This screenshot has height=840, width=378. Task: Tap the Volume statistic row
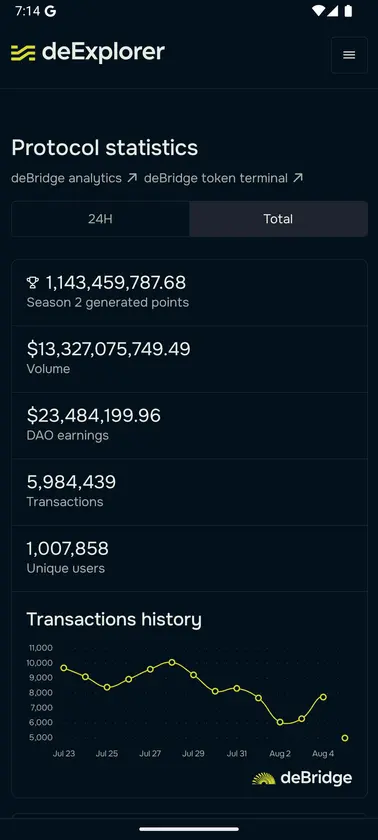click(190, 359)
